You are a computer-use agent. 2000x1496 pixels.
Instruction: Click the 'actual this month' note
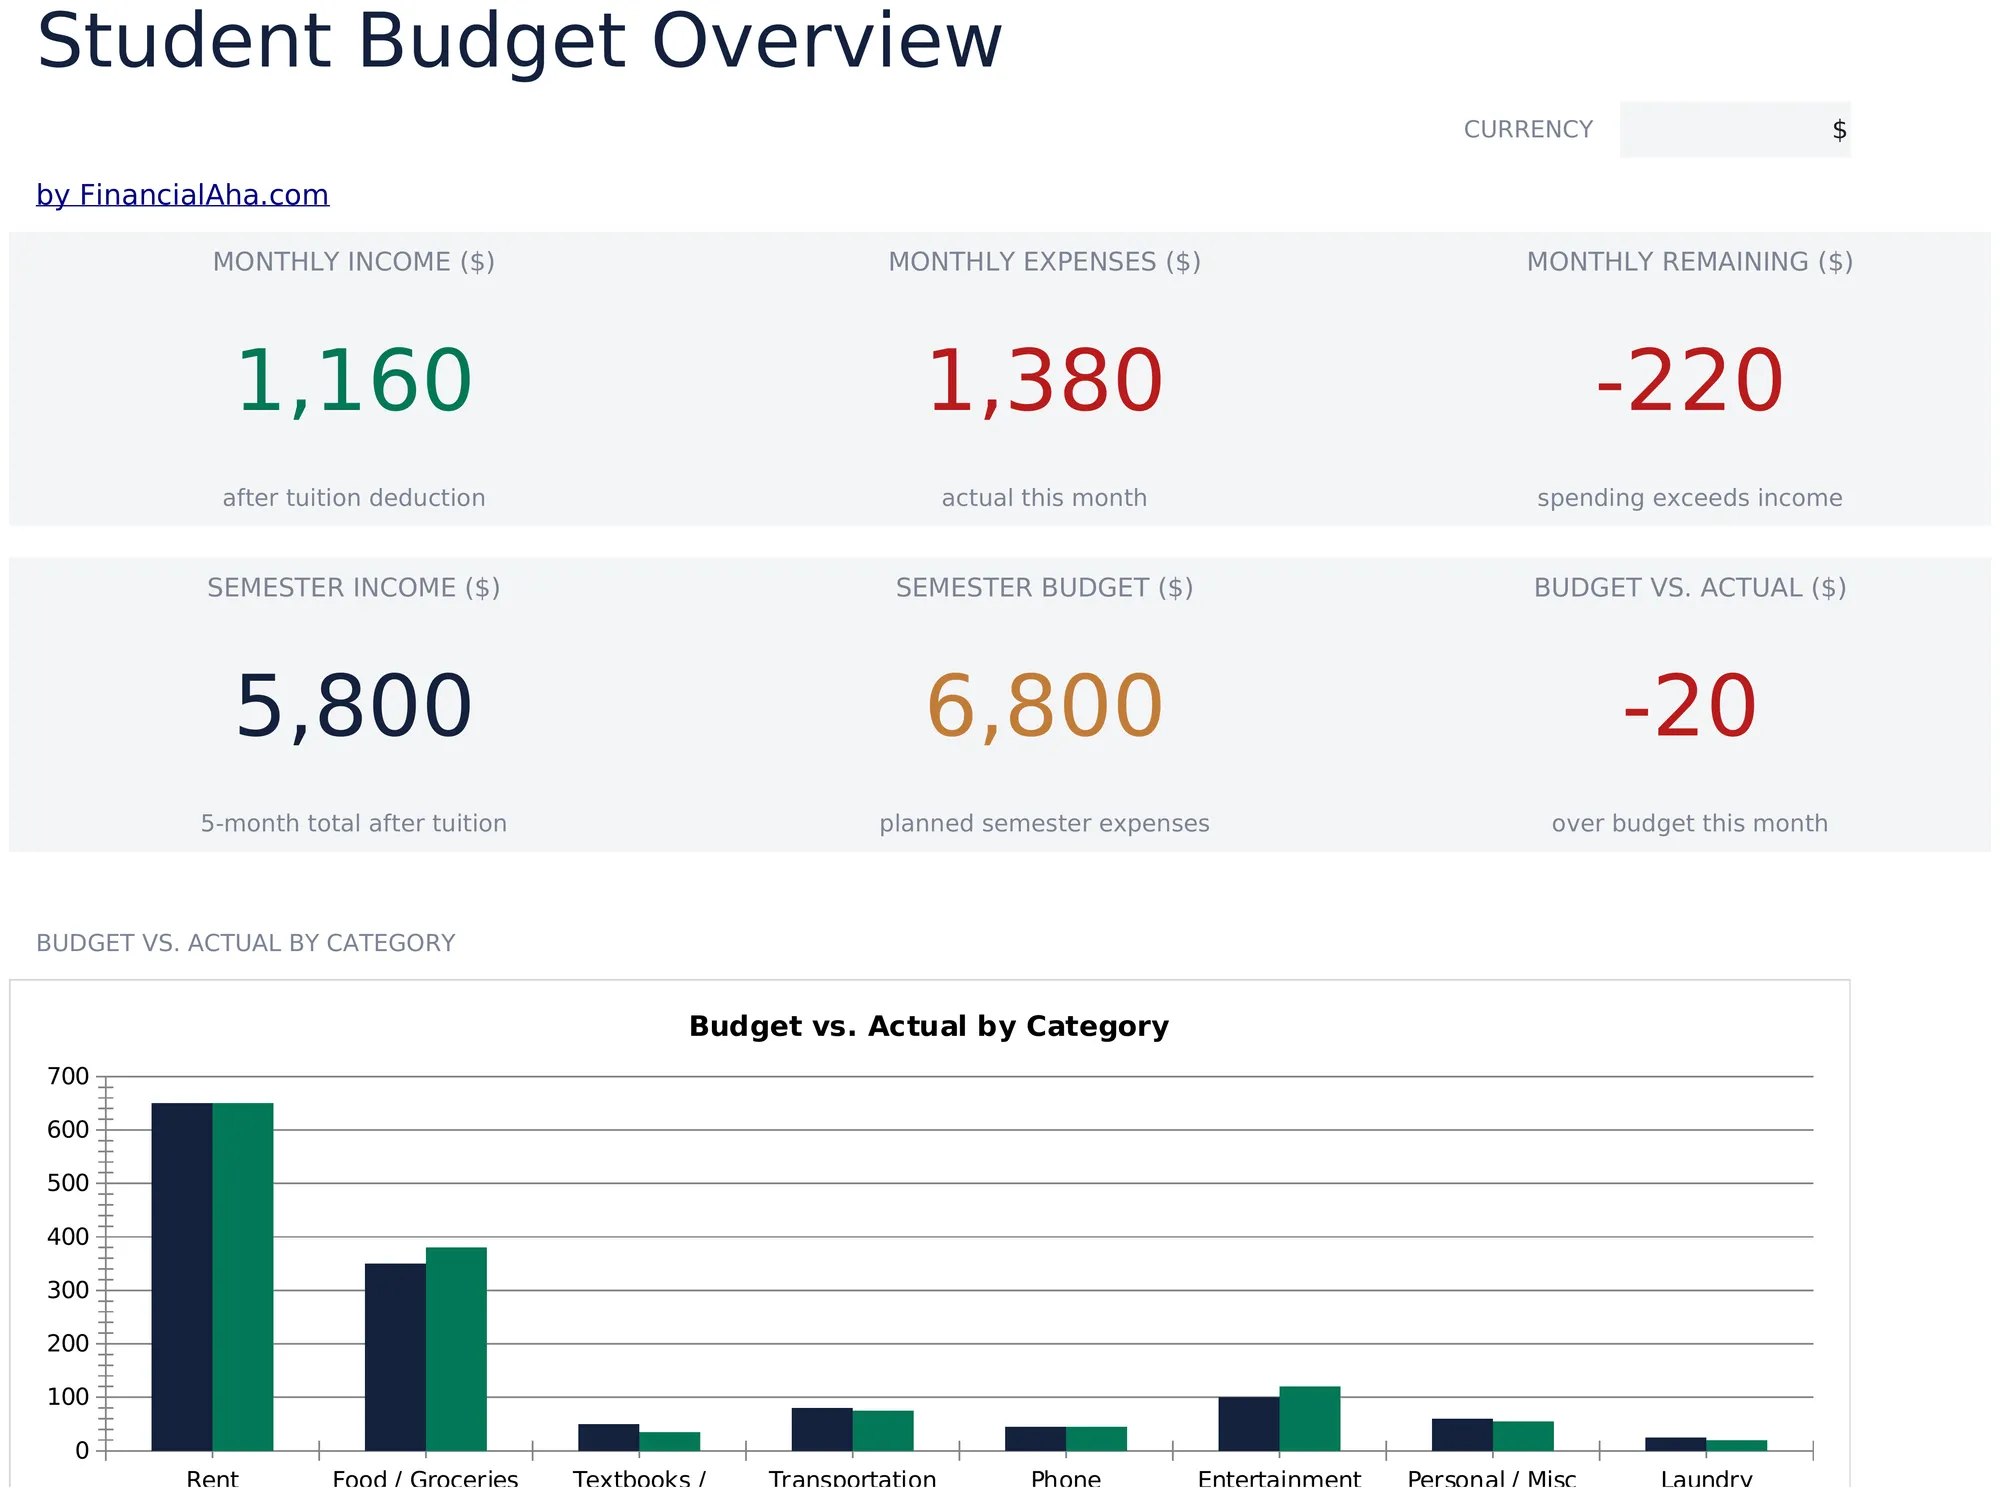pos(1045,498)
